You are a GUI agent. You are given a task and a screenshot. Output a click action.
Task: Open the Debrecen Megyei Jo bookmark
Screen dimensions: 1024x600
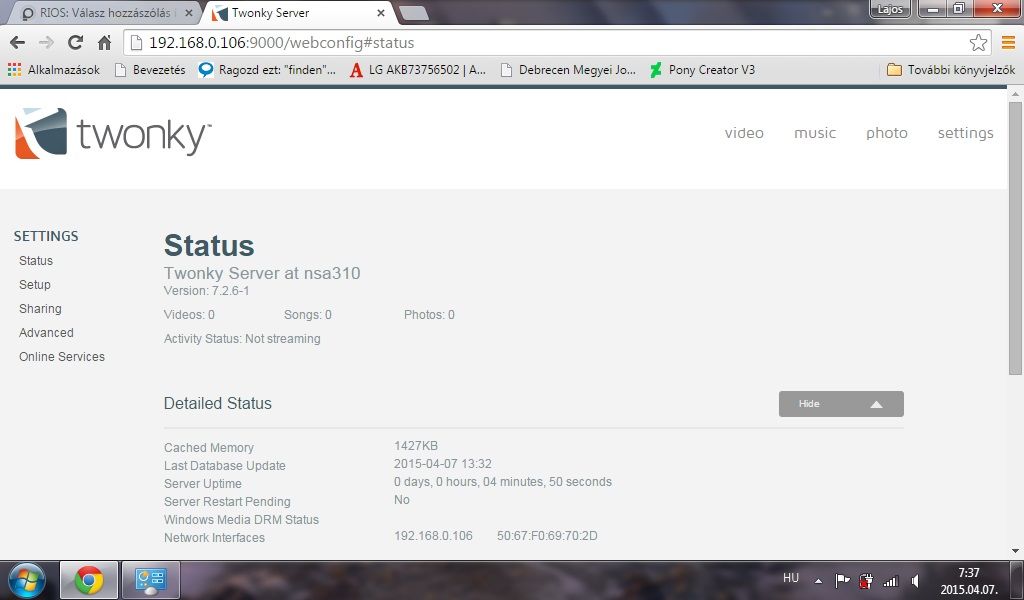[568, 70]
